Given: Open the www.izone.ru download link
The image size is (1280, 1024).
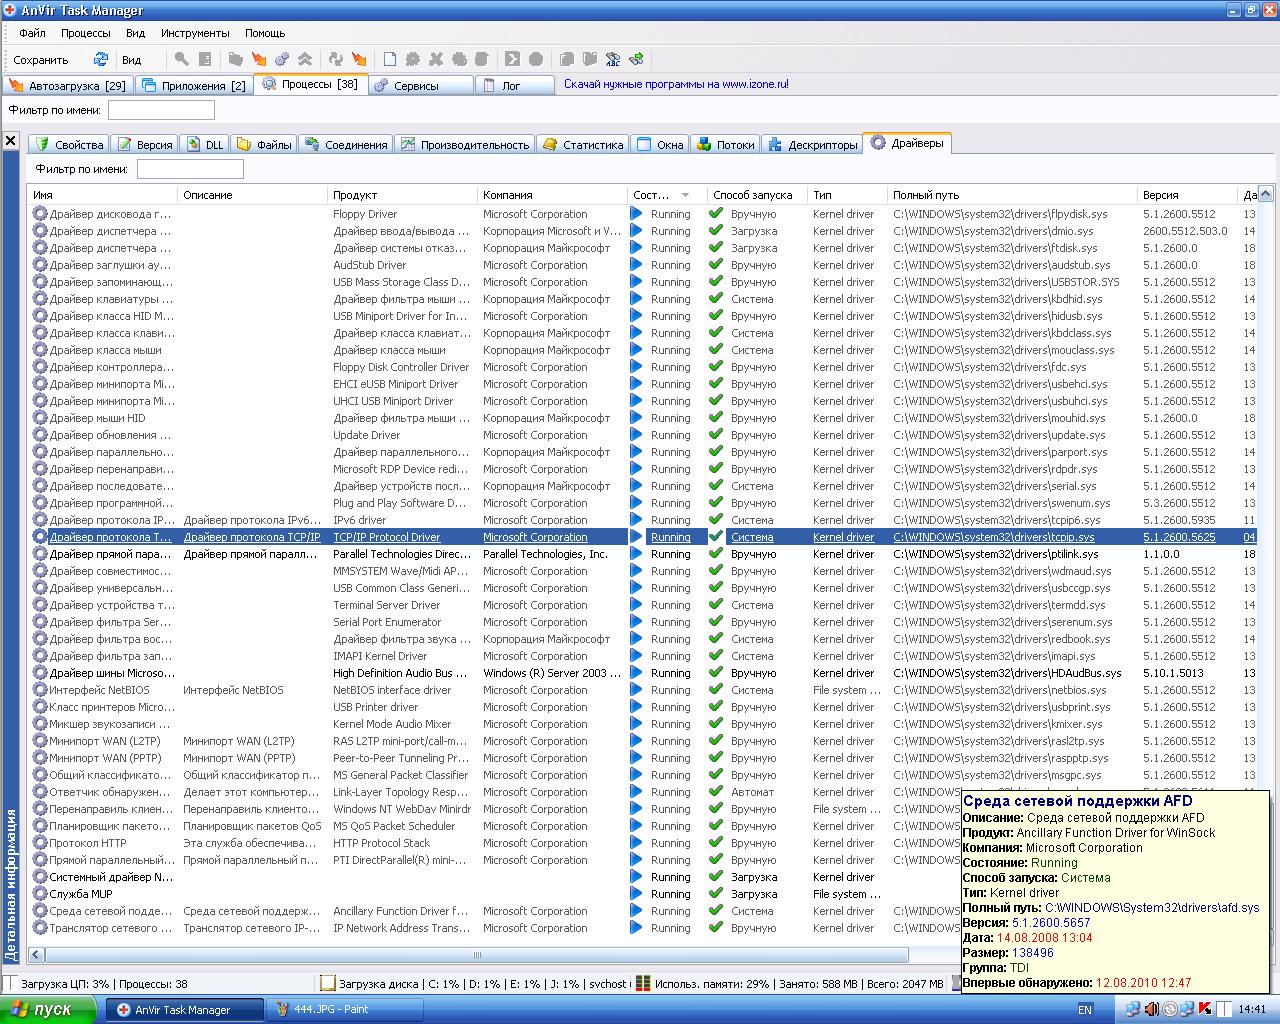Looking at the screenshot, I should (676, 84).
